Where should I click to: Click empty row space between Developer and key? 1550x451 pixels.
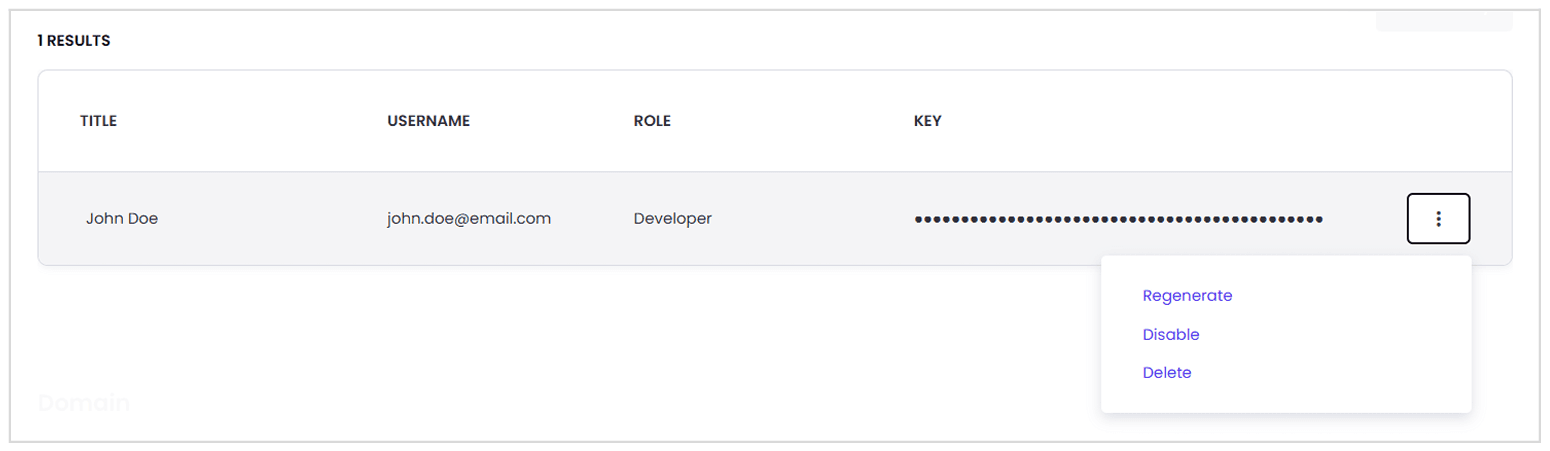tap(812, 218)
